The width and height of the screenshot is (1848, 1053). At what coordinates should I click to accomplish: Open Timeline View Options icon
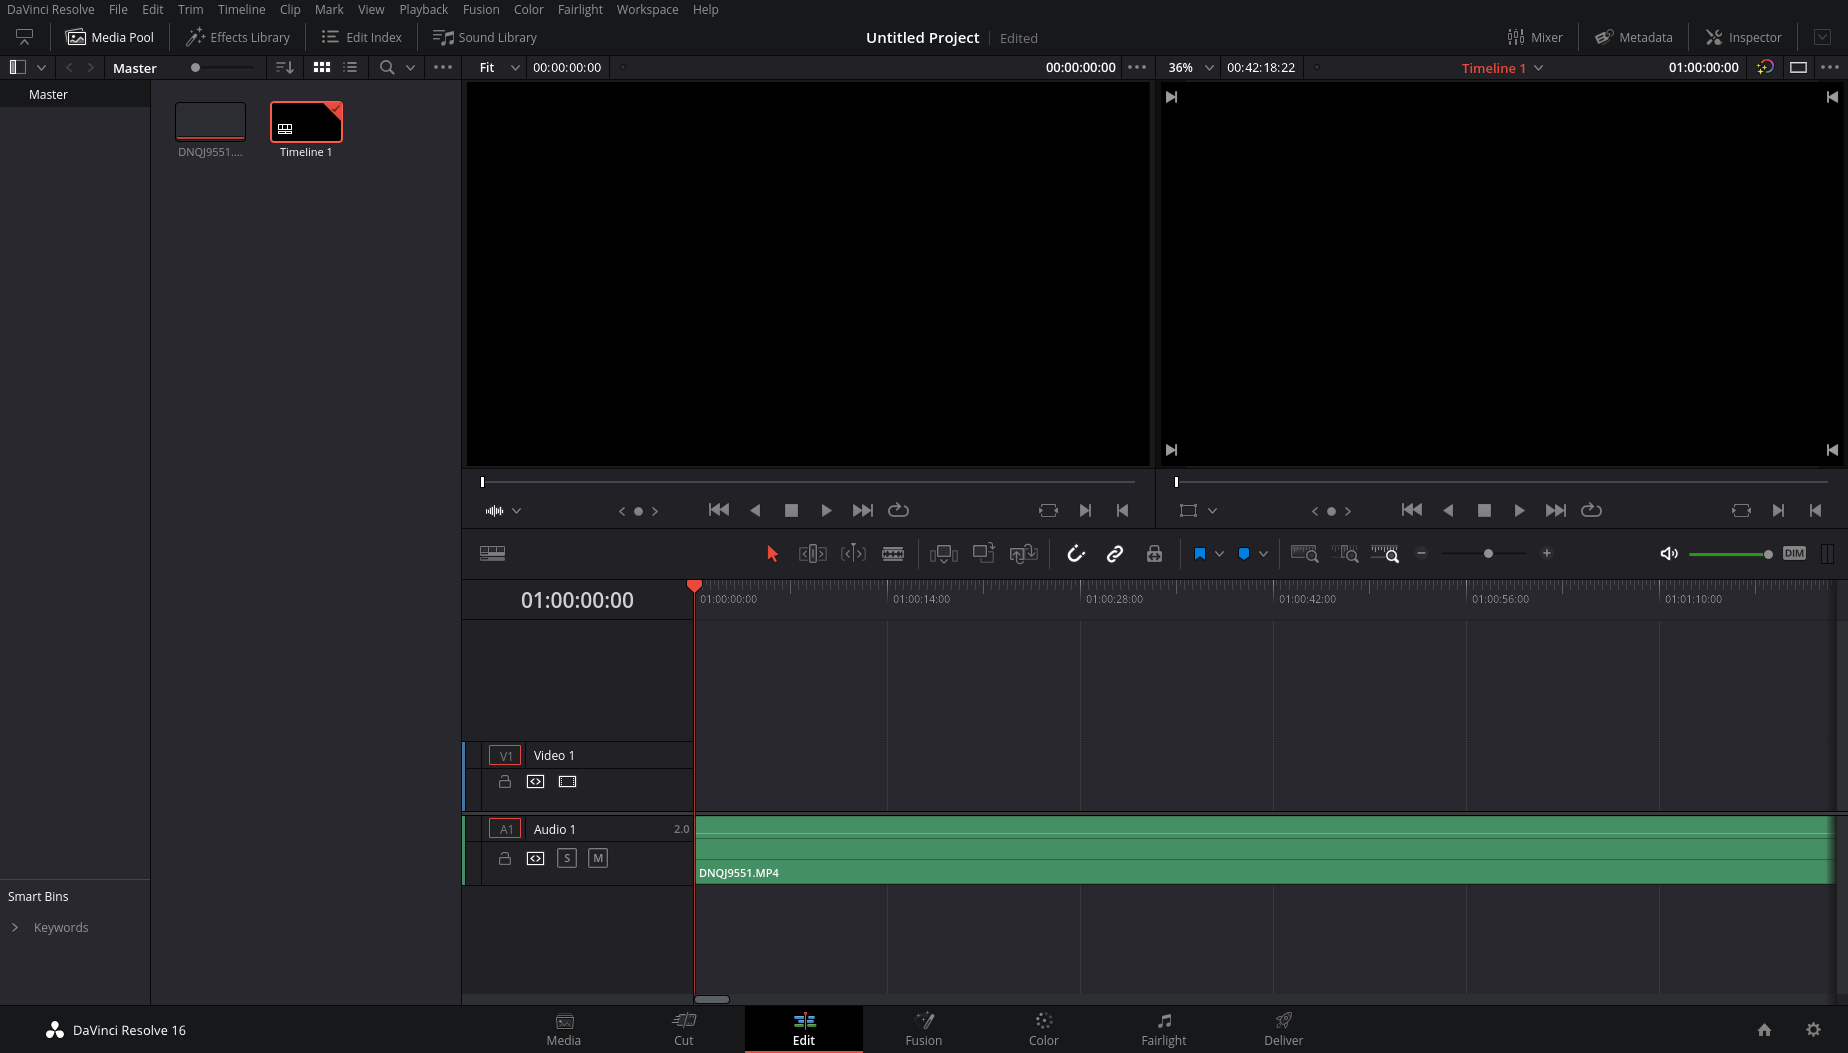click(x=492, y=553)
